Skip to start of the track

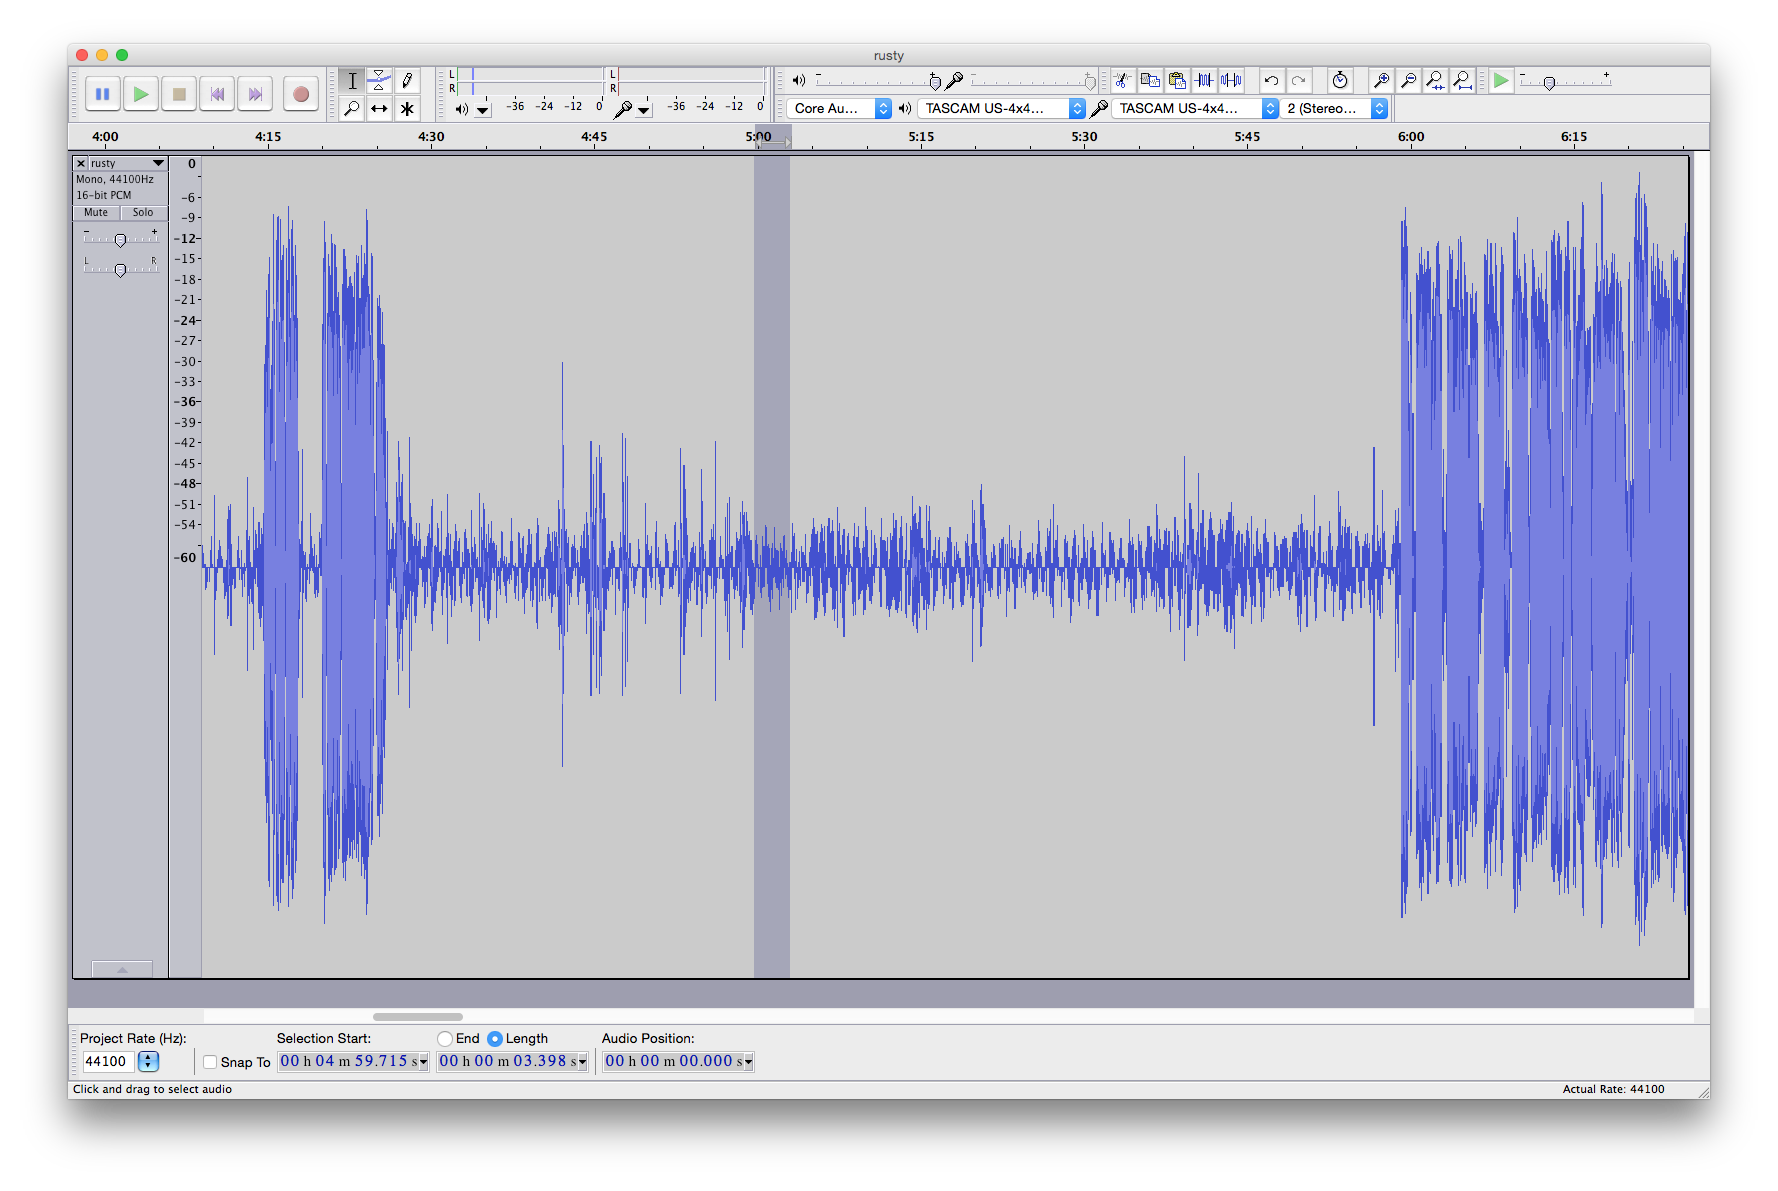[x=217, y=94]
